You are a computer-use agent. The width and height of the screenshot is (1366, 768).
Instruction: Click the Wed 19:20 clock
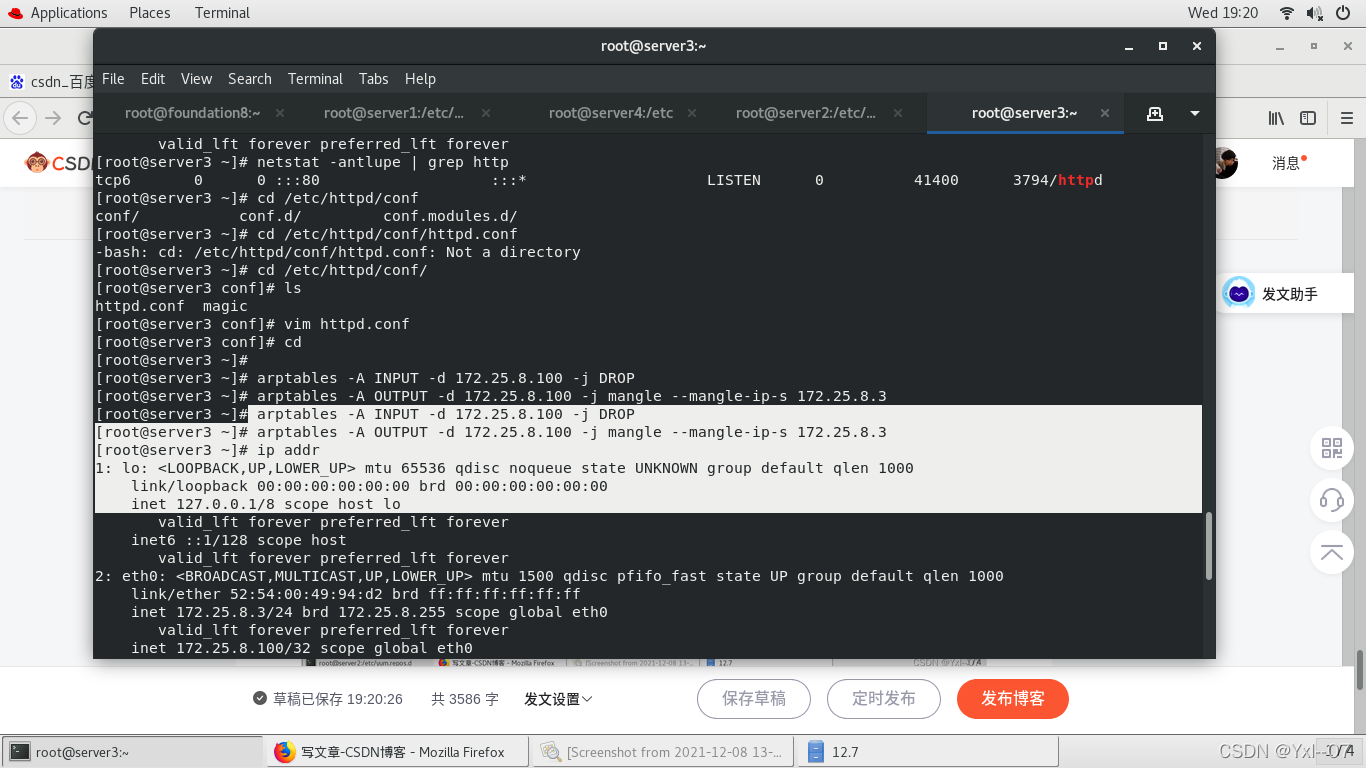pyautogui.click(x=1223, y=13)
